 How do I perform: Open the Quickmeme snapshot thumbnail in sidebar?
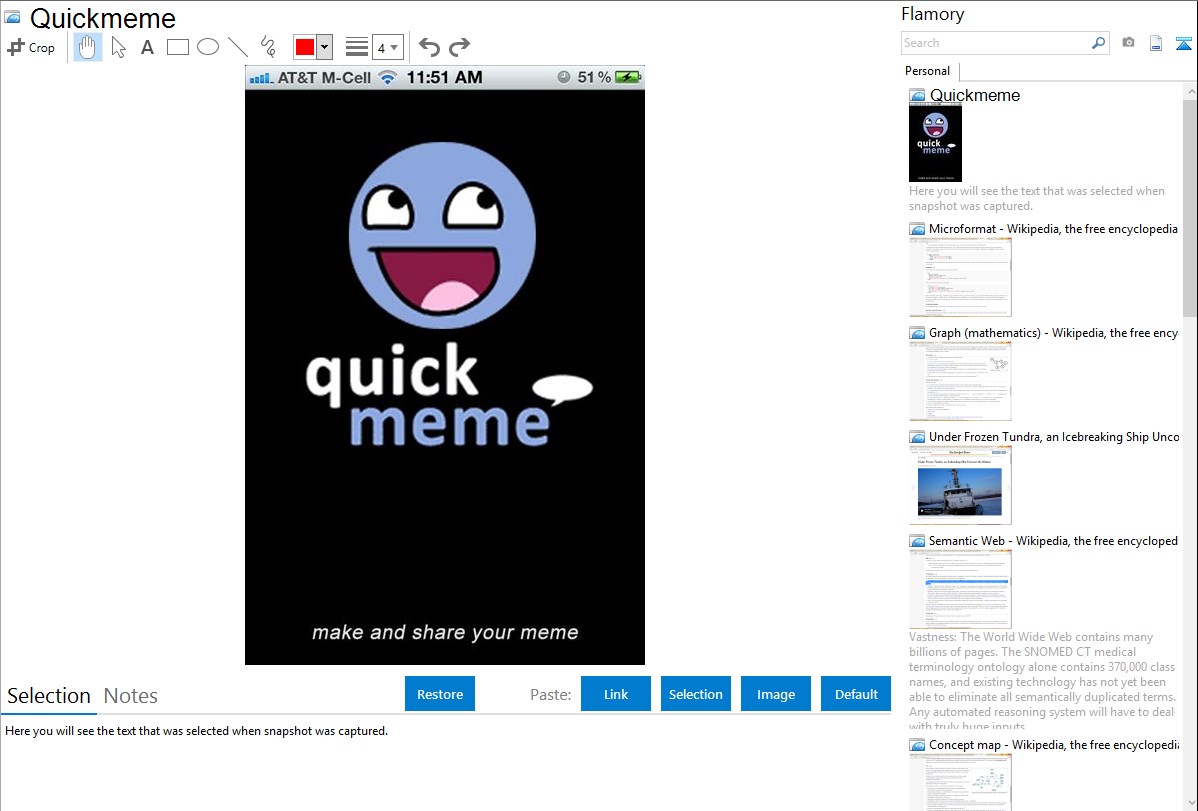coord(935,142)
